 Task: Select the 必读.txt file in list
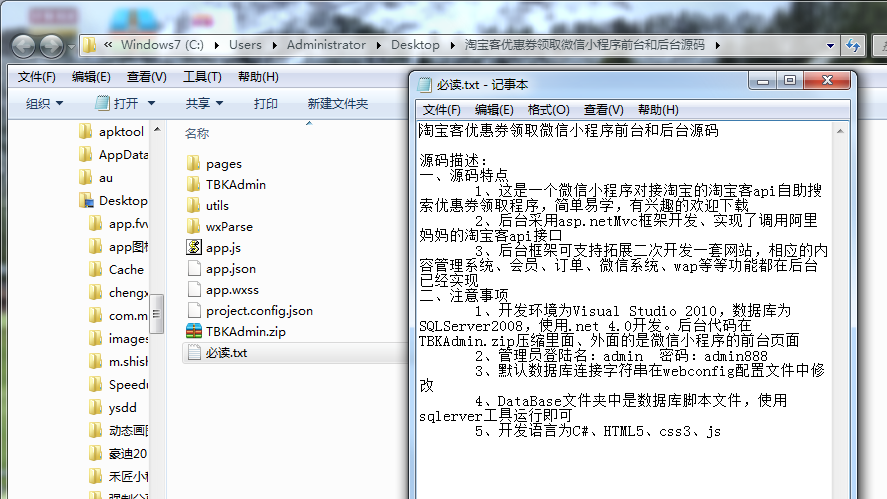pos(294,352)
